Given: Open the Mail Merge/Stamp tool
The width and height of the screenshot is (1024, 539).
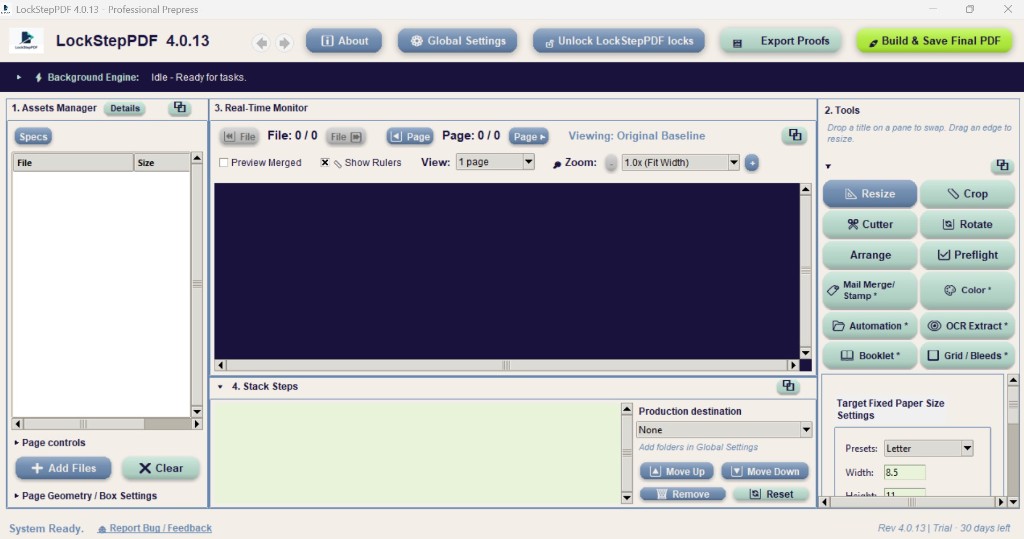Looking at the screenshot, I should [x=870, y=290].
